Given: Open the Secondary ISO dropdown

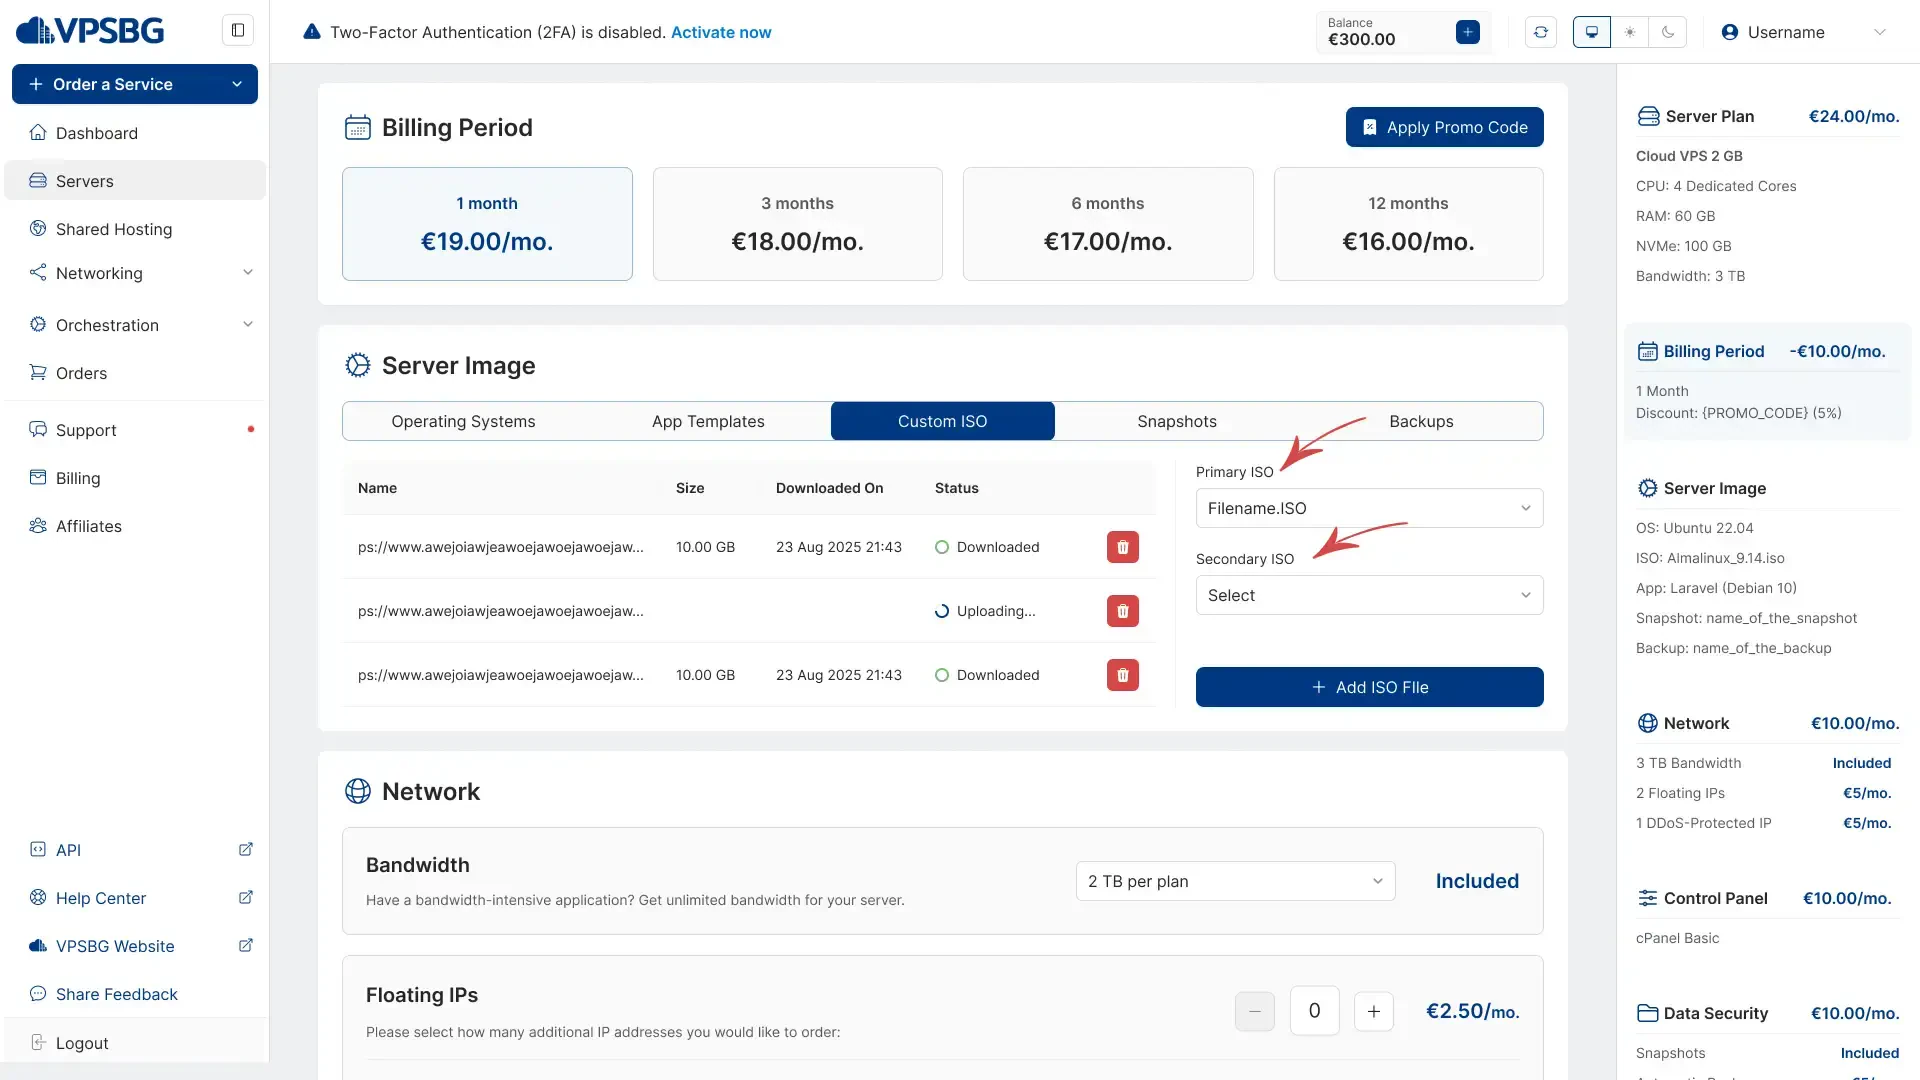Looking at the screenshot, I should tap(1369, 595).
